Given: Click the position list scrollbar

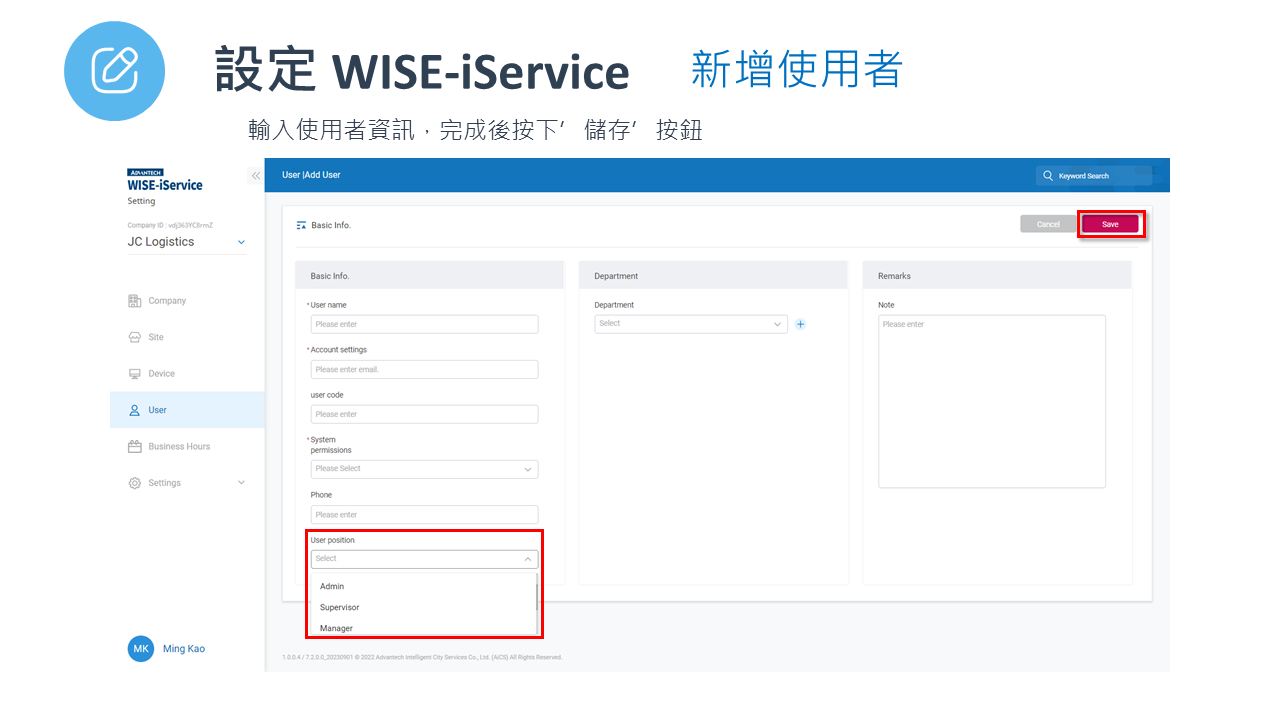Looking at the screenshot, I should click(537, 595).
